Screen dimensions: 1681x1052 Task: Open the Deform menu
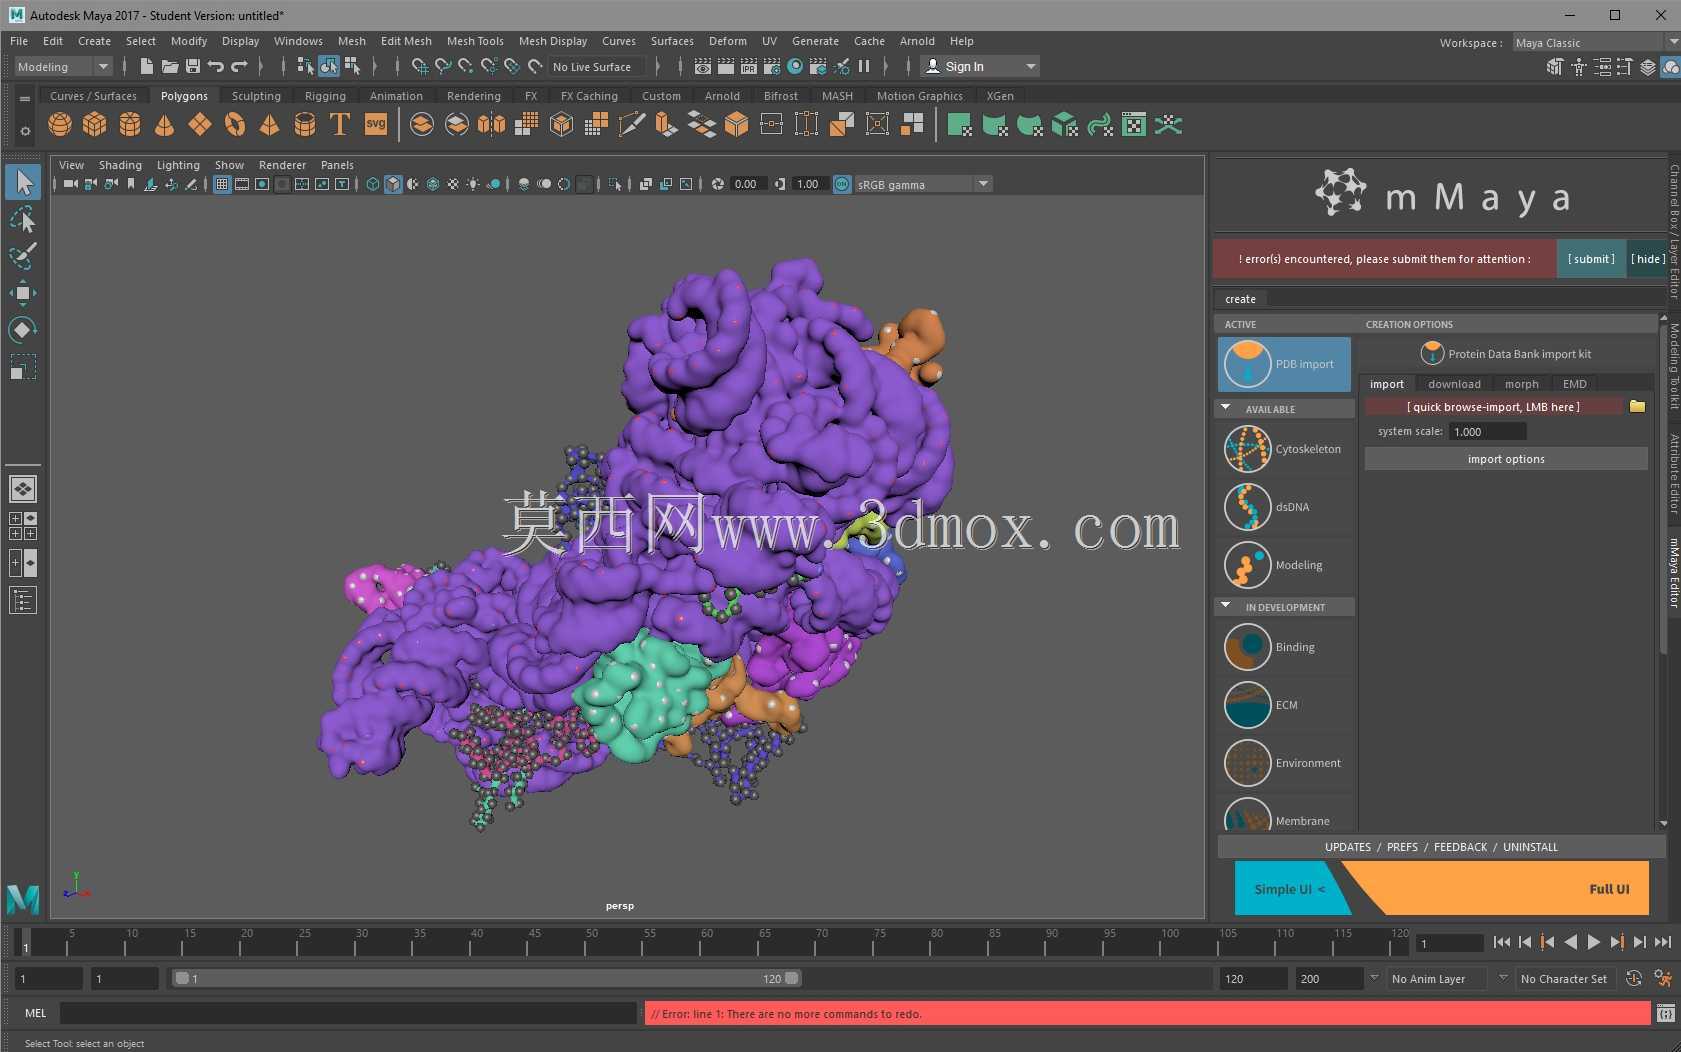click(x=728, y=41)
